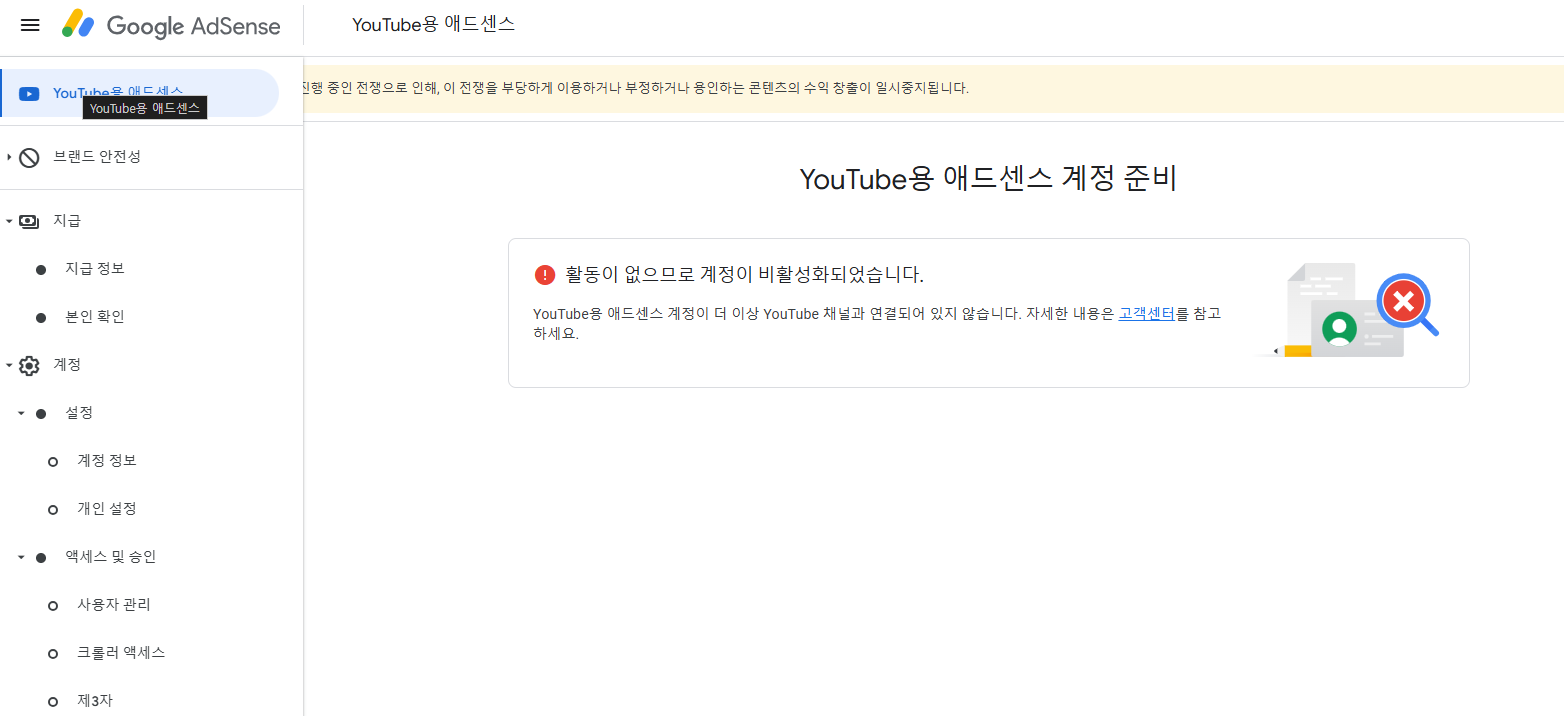Open 브랜드 안전성 menu item

97,157
